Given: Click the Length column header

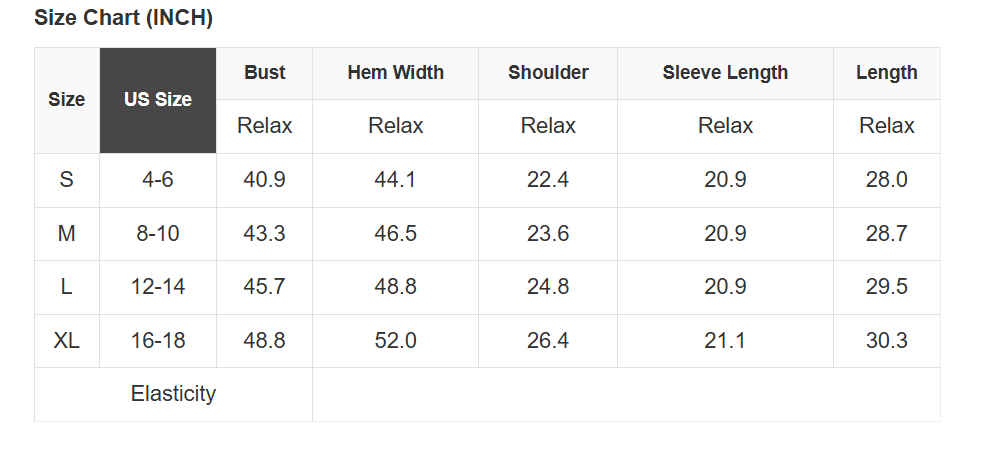Looking at the screenshot, I should 887,73.
